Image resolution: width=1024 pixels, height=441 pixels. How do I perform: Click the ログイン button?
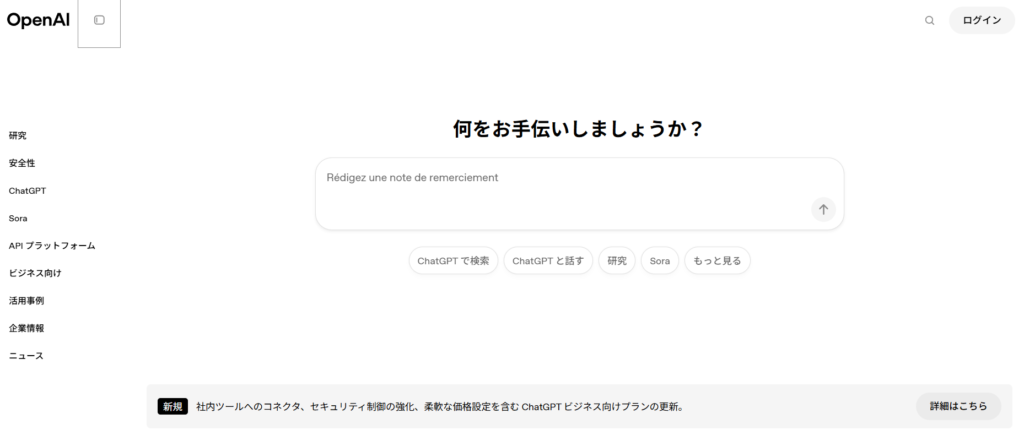coord(982,20)
